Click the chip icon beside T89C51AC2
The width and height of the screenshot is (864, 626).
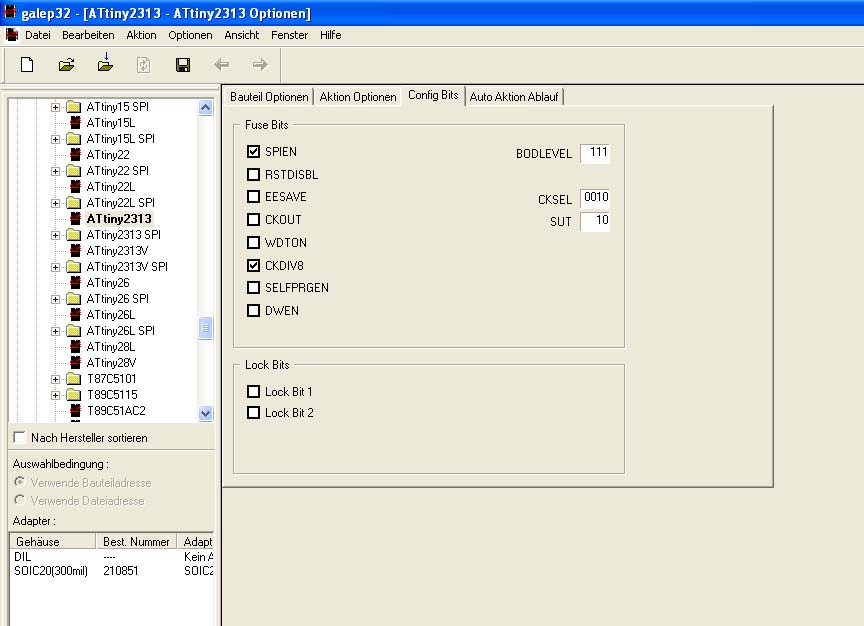coord(76,410)
